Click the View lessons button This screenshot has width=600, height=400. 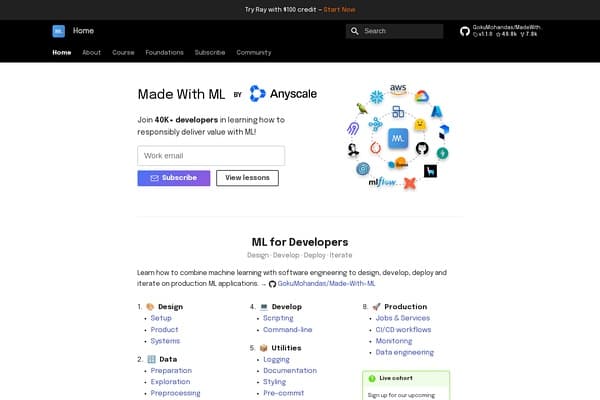pos(247,178)
